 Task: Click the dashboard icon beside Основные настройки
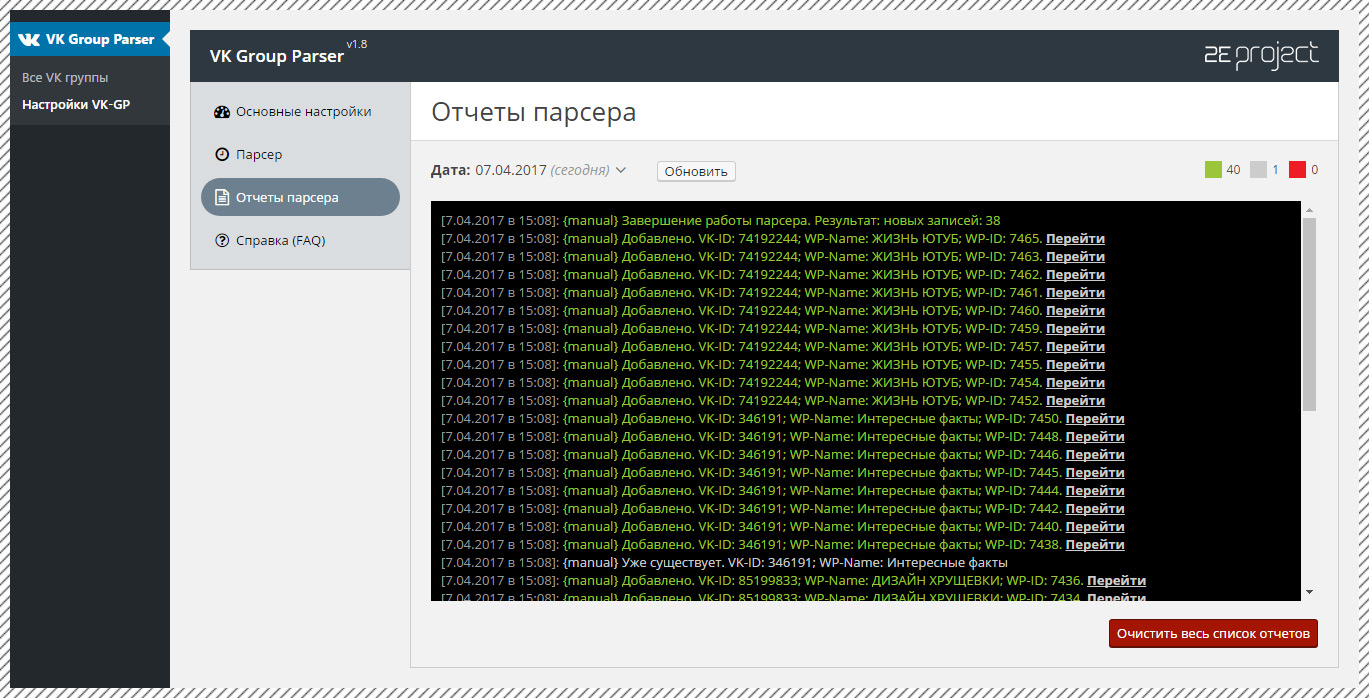point(222,112)
